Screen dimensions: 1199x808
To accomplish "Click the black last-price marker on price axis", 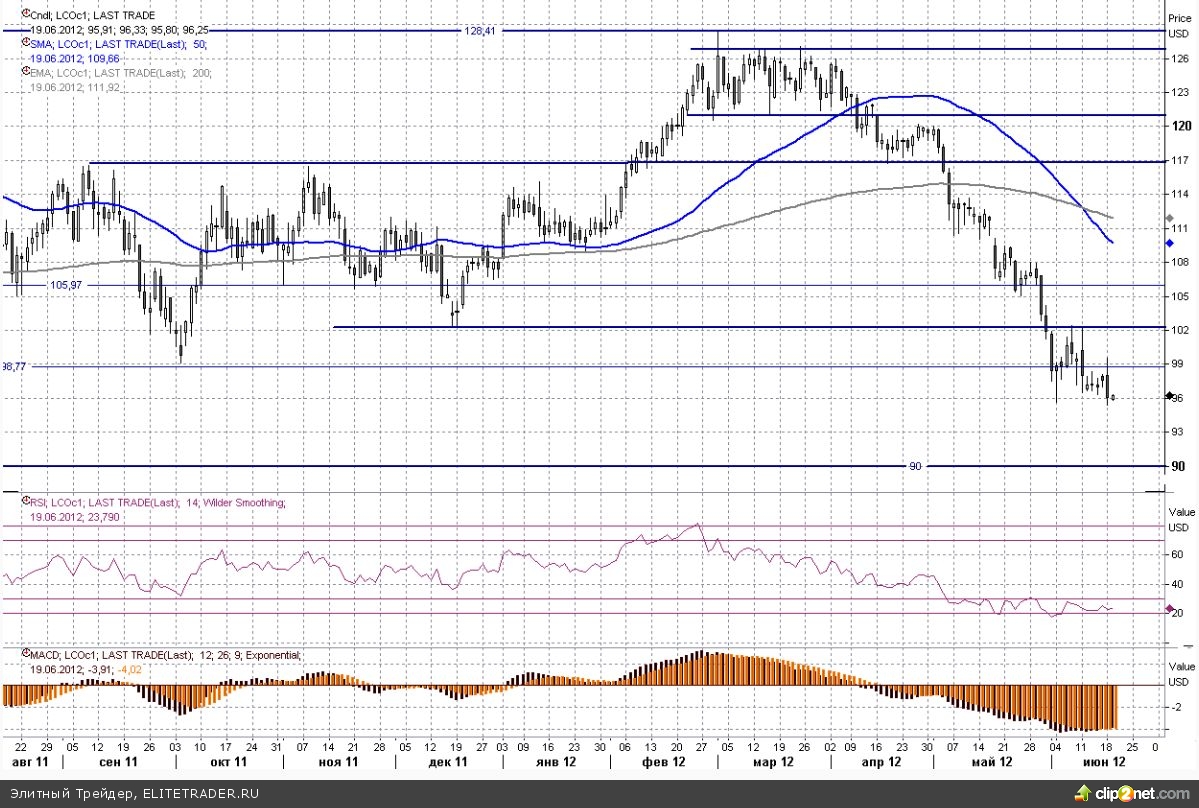I will pos(1170,396).
